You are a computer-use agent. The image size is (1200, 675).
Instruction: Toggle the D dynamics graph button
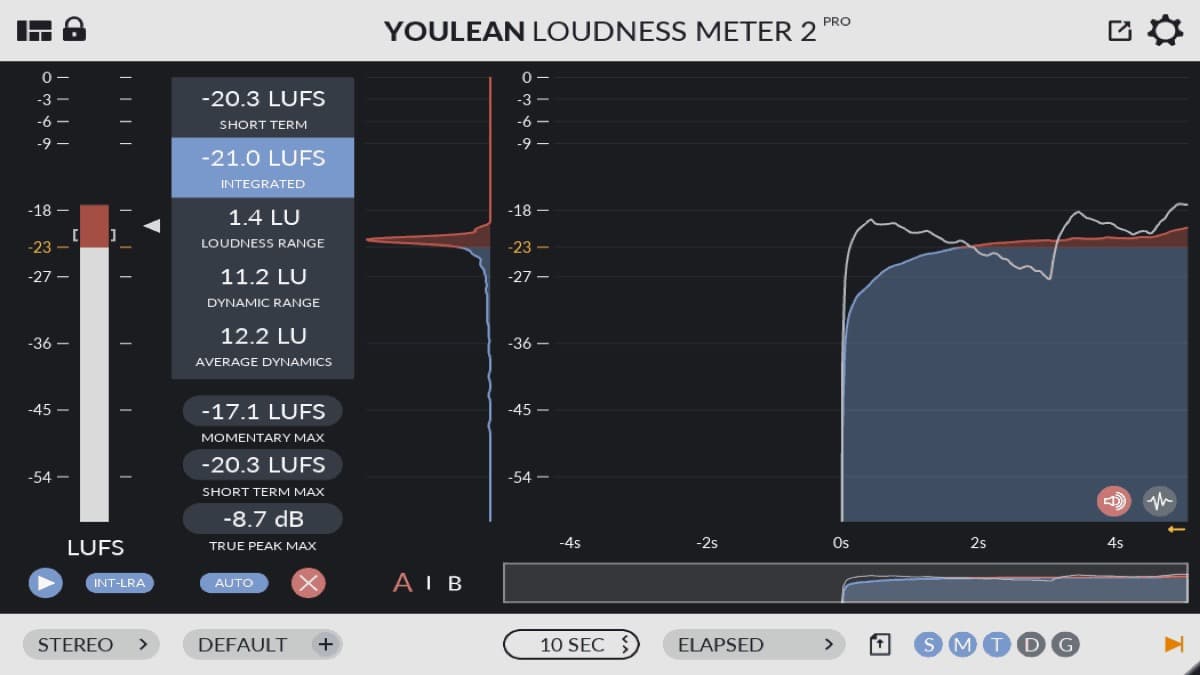point(1031,645)
